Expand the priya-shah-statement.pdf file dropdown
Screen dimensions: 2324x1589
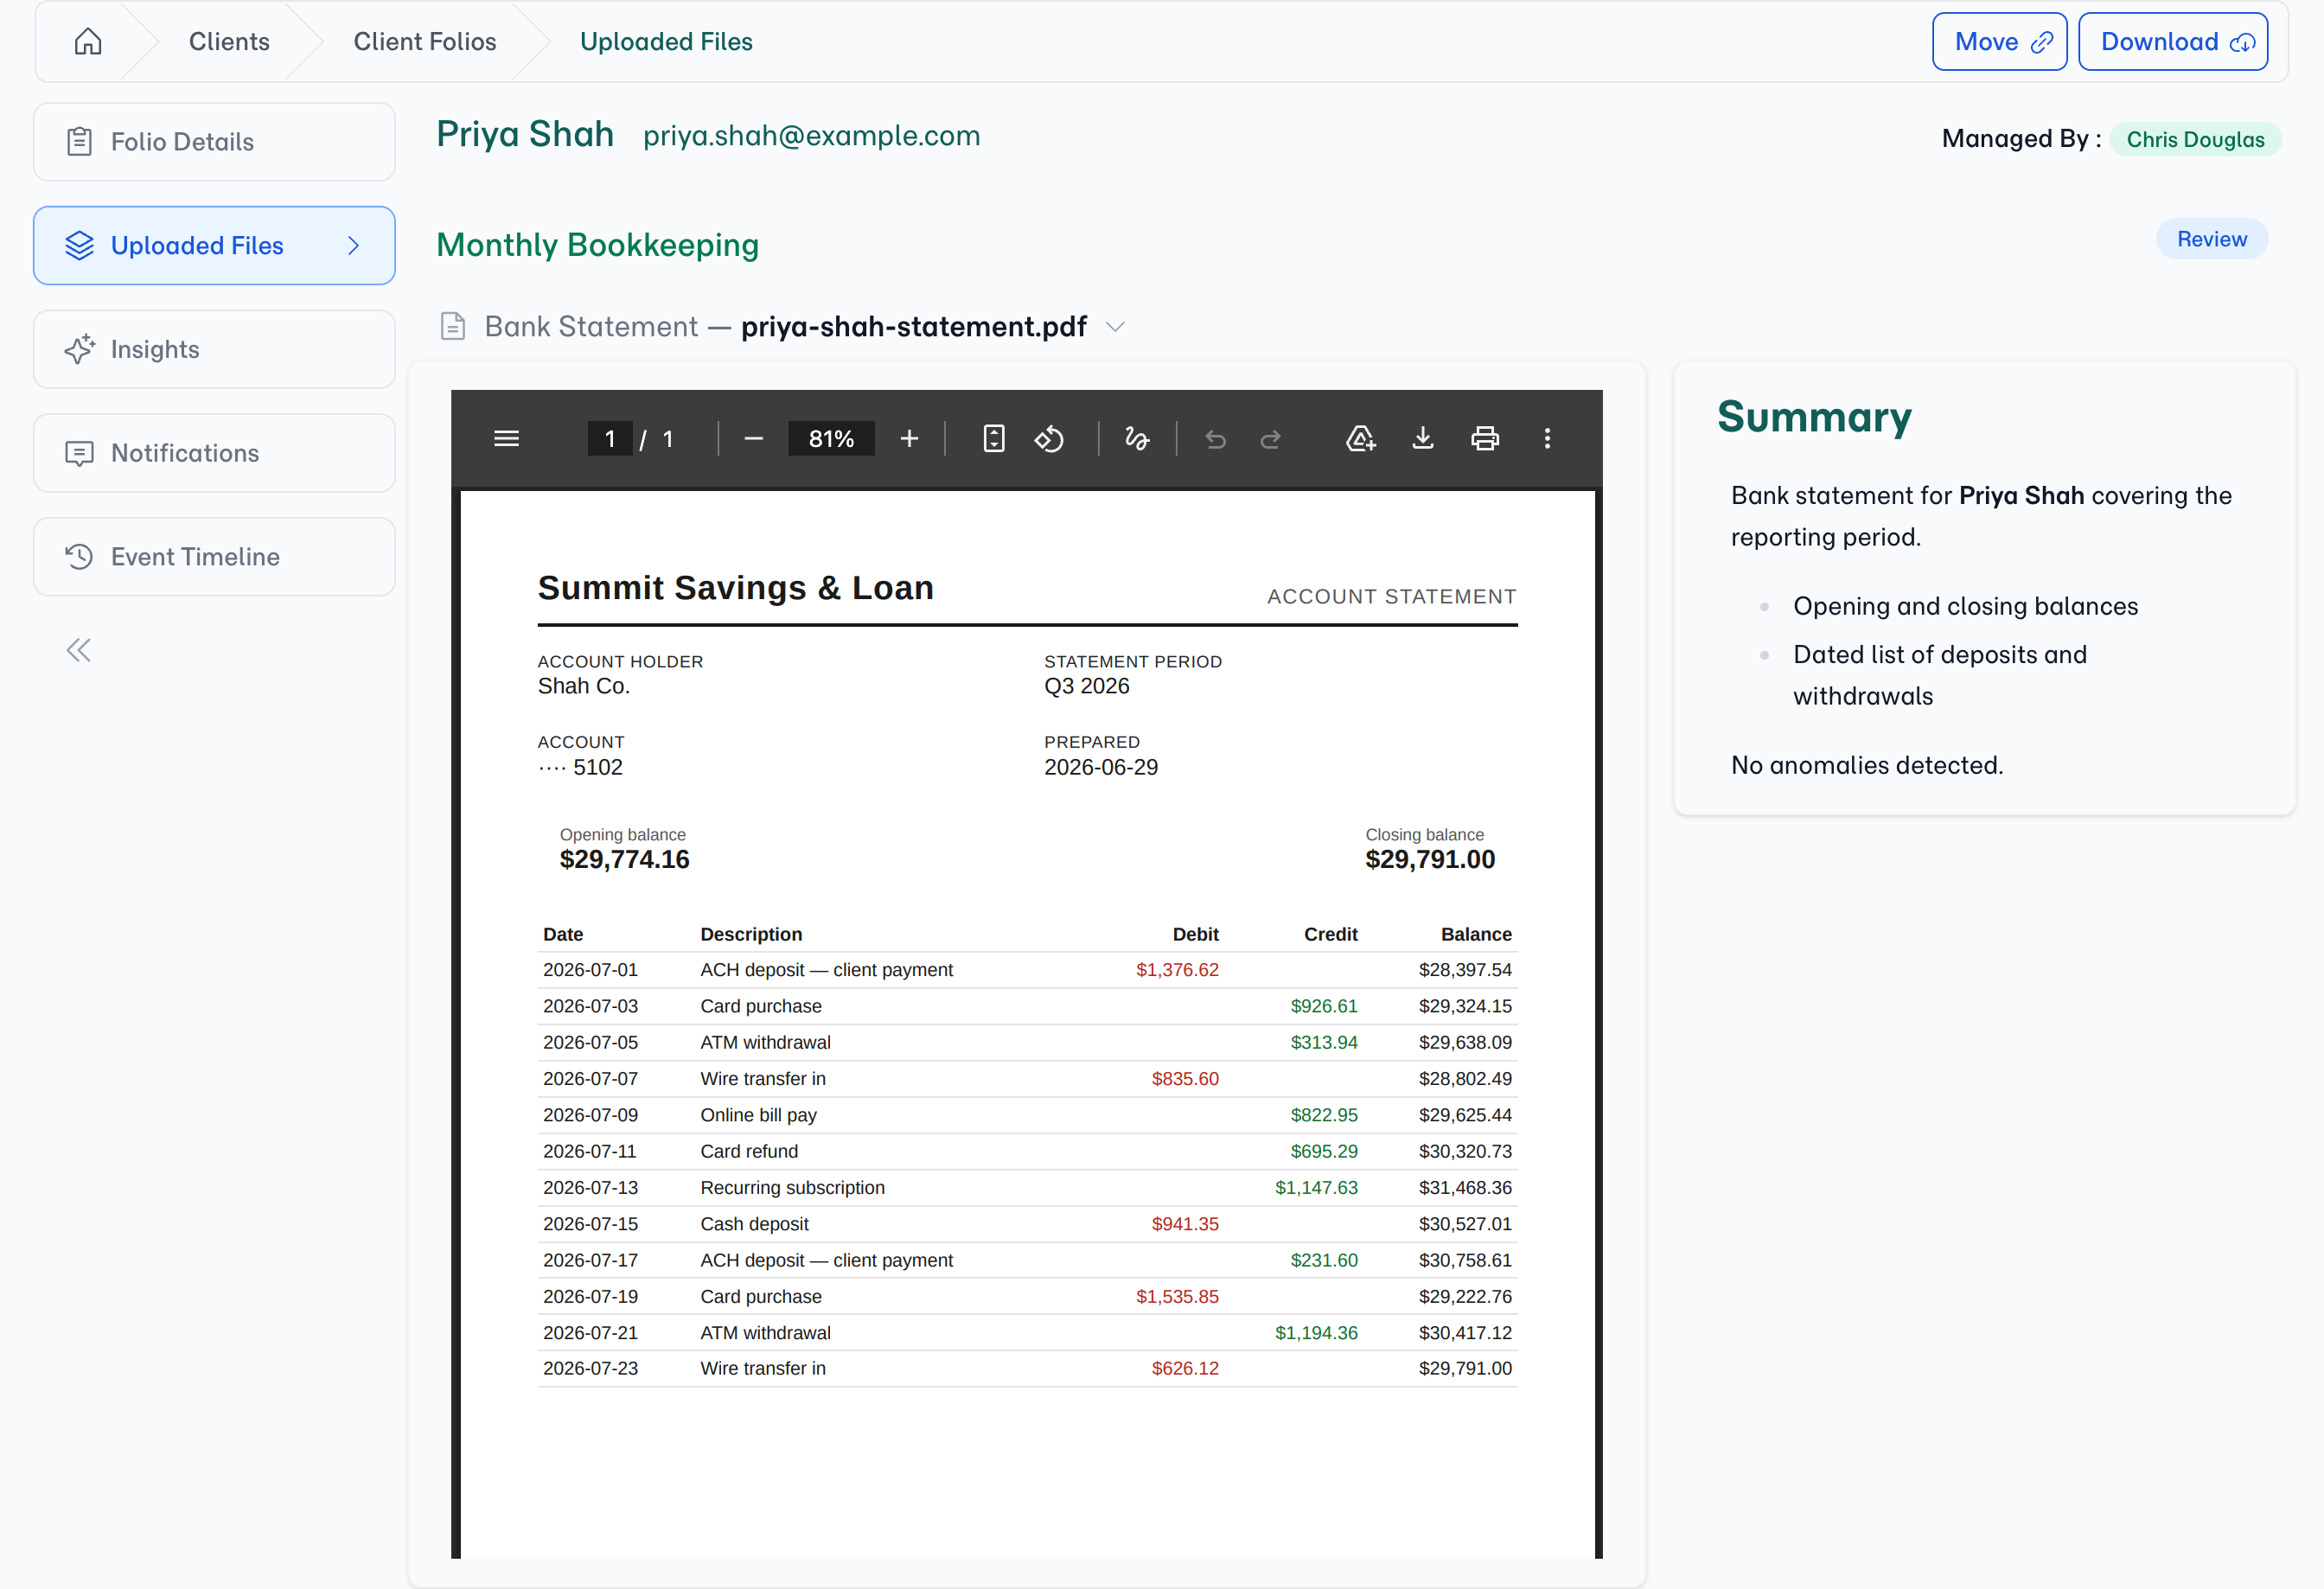pyautogui.click(x=1115, y=327)
